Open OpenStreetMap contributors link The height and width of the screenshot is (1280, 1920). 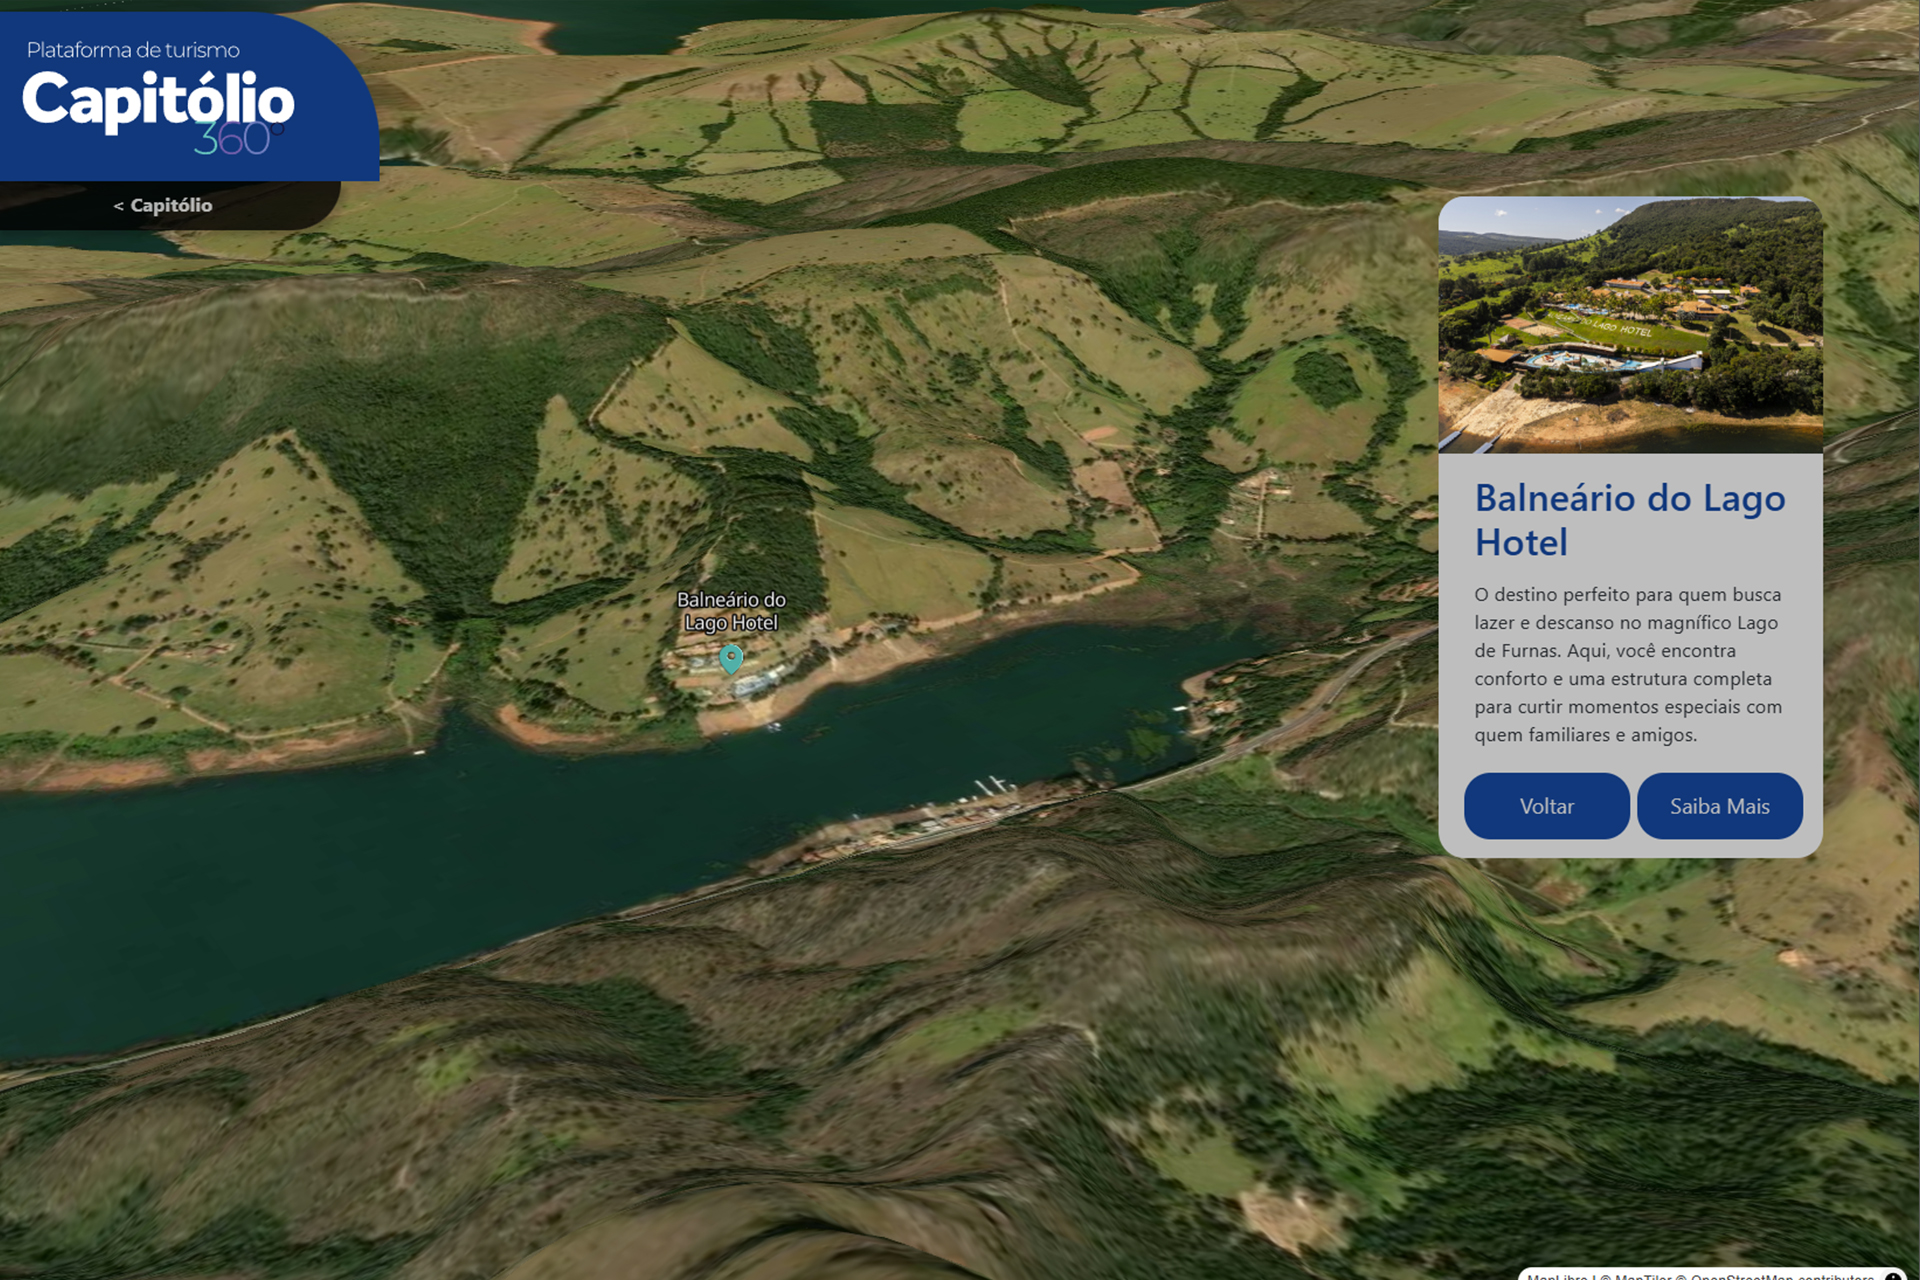click(1782, 1277)
